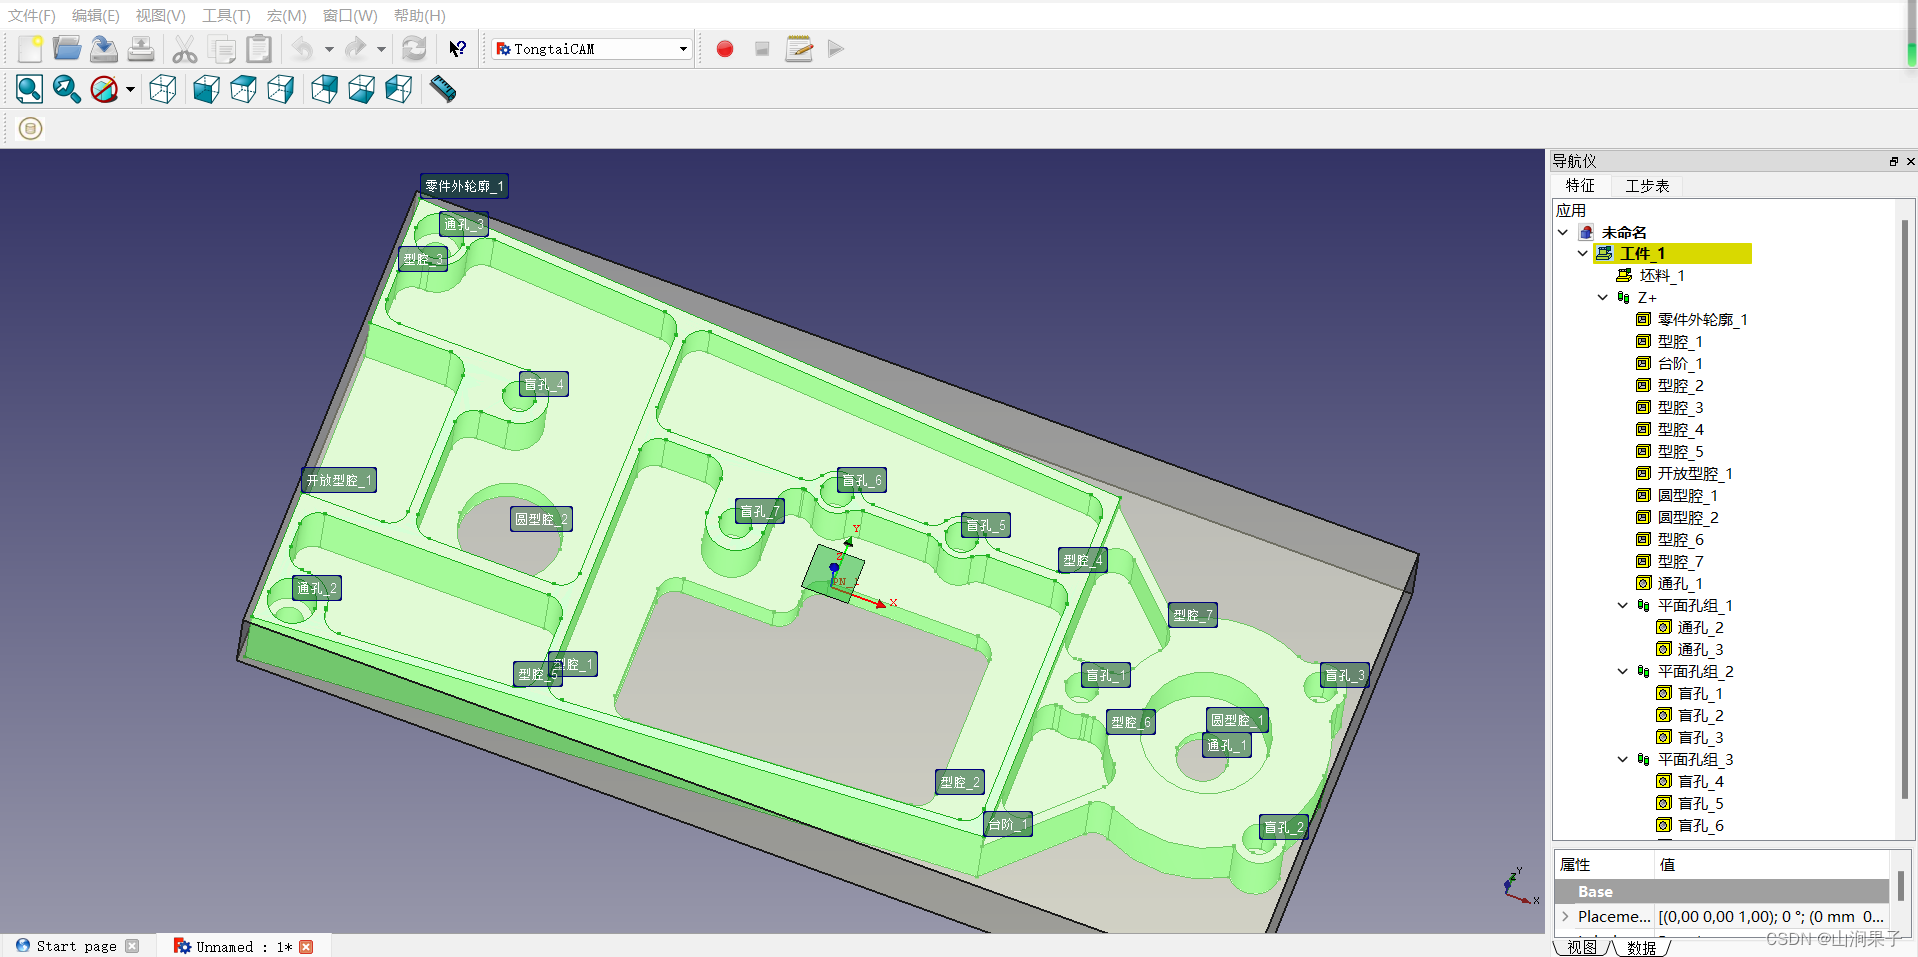Collapse the 未命名 document node
The image size is (1918, 957).
click(x=1563, y=232)
